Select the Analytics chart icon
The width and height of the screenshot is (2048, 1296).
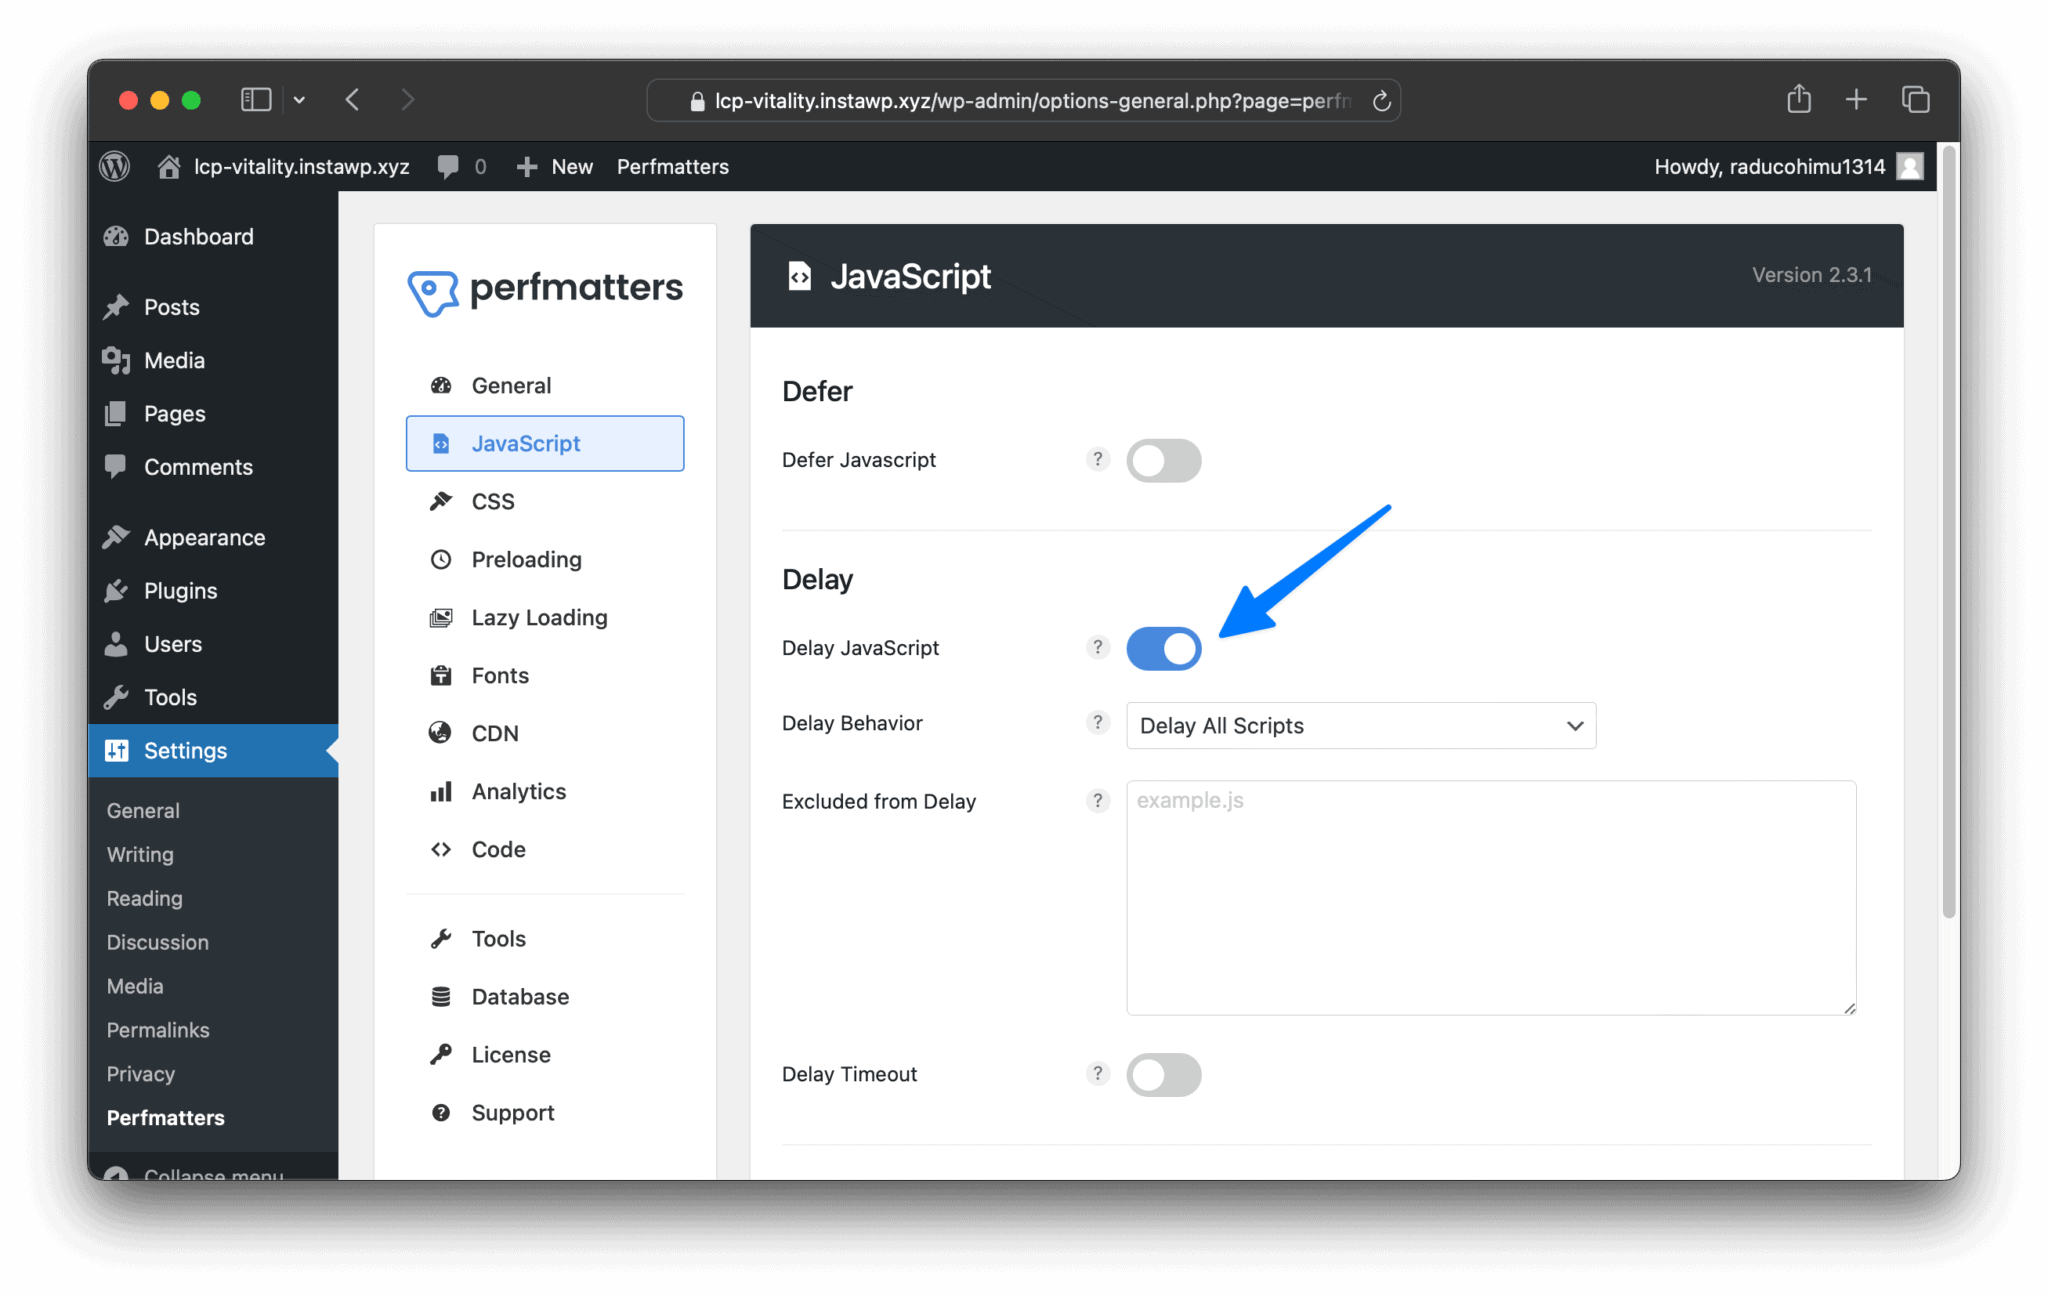click(x=440, y=791)
